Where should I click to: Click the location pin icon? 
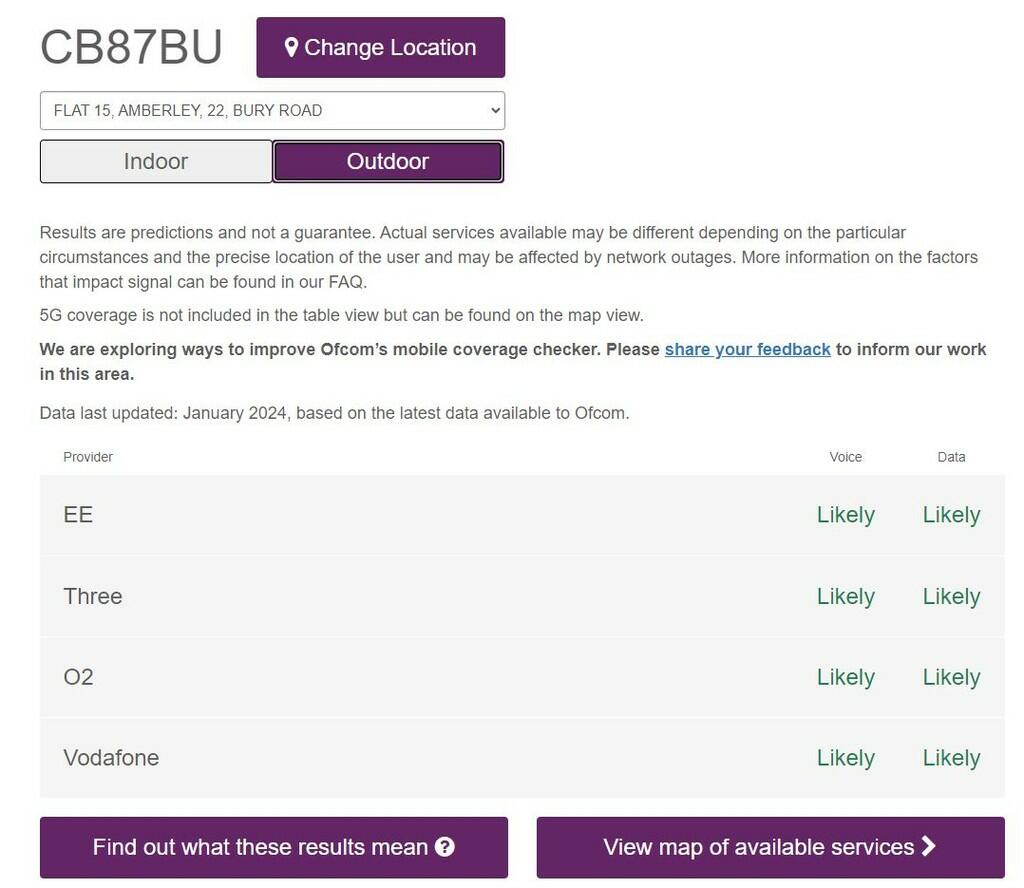tap(291, 47)
